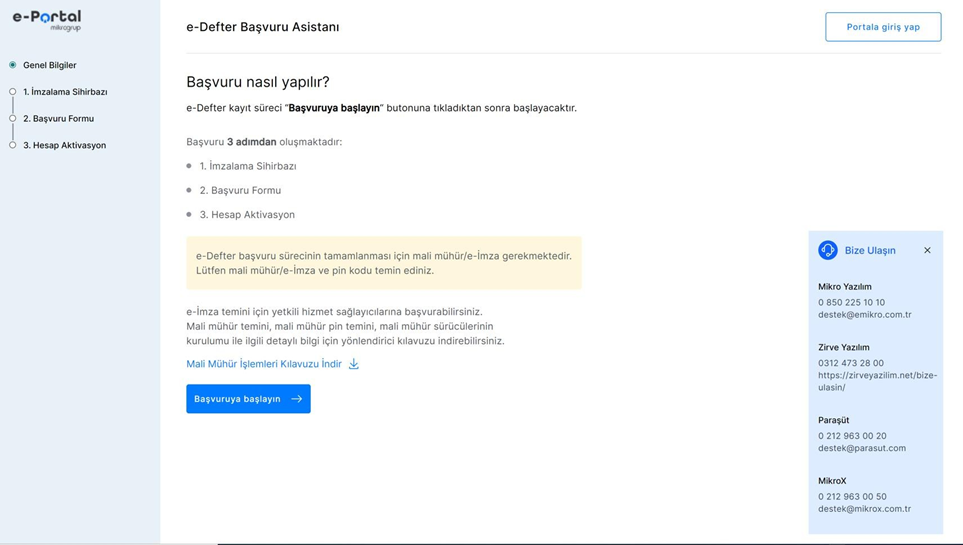
Task: Click Mikro Yazılım phone number 0 850 225 10 10
Action: (x=851, y=302)
